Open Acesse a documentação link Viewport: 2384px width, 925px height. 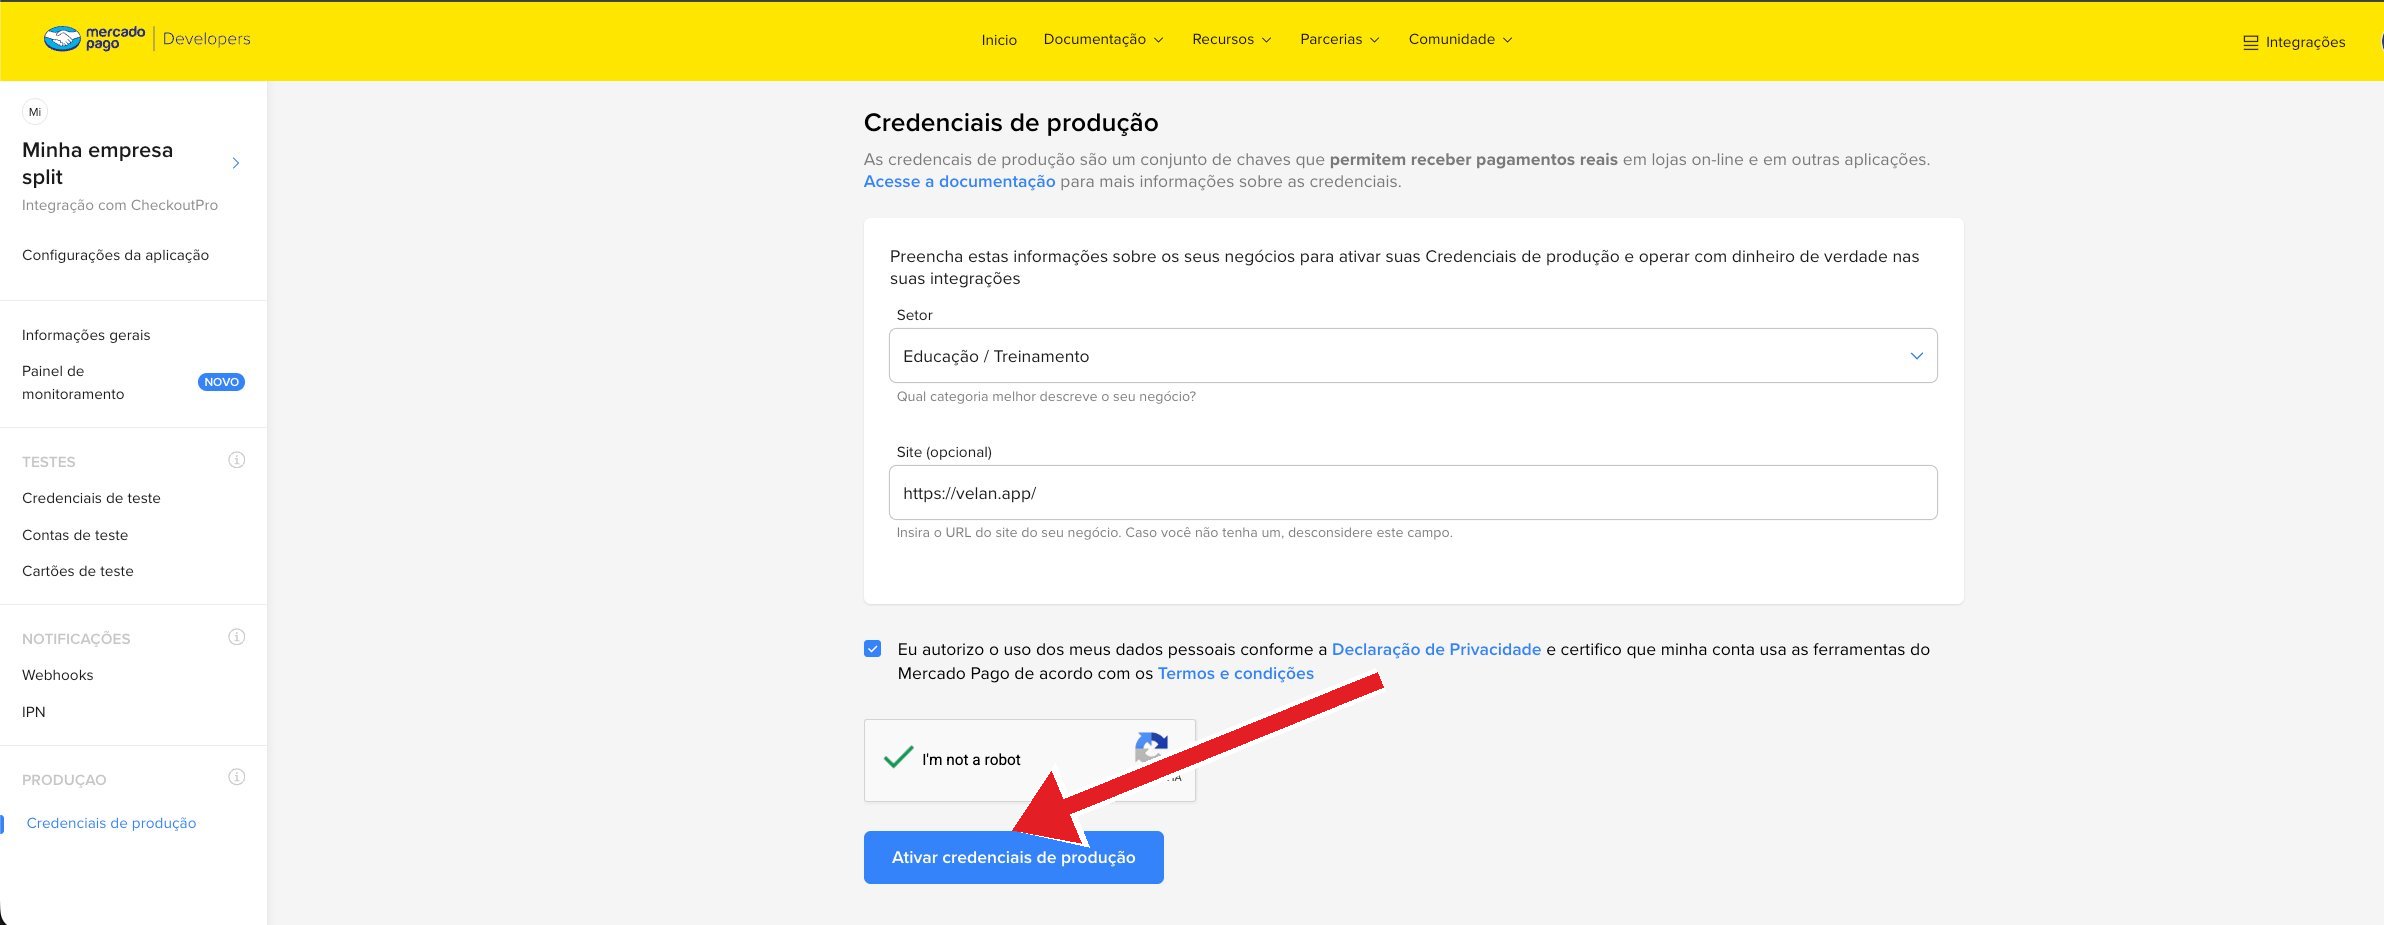[x=959, y=181]
